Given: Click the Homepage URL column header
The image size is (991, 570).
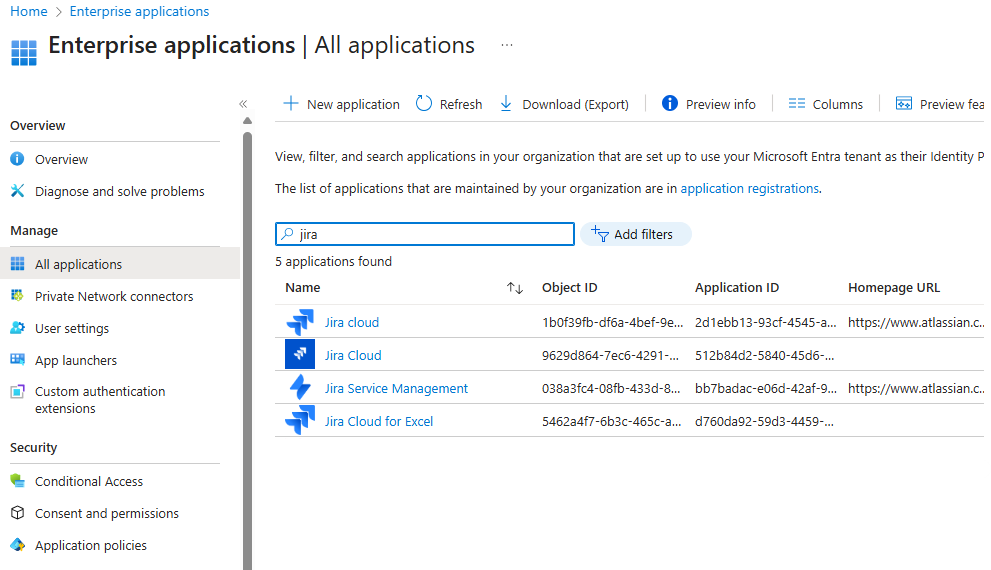Looking at the screenshot, I should (x=894, y=288).
